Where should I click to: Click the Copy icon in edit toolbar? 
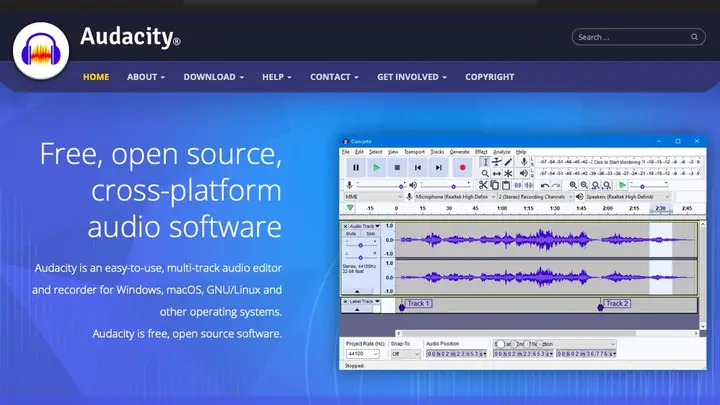(x=495, y=185)
